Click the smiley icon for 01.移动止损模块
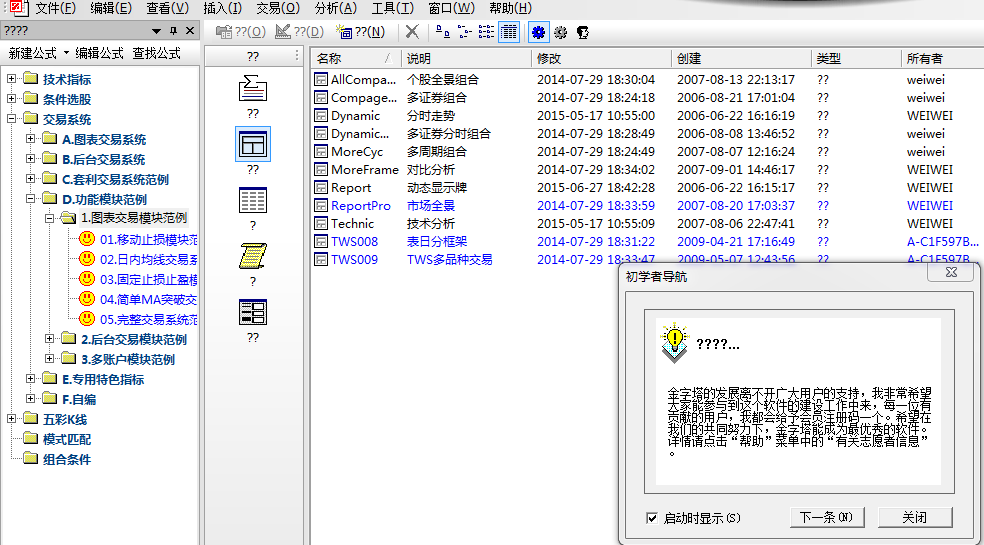 click(x=87, y=240)
